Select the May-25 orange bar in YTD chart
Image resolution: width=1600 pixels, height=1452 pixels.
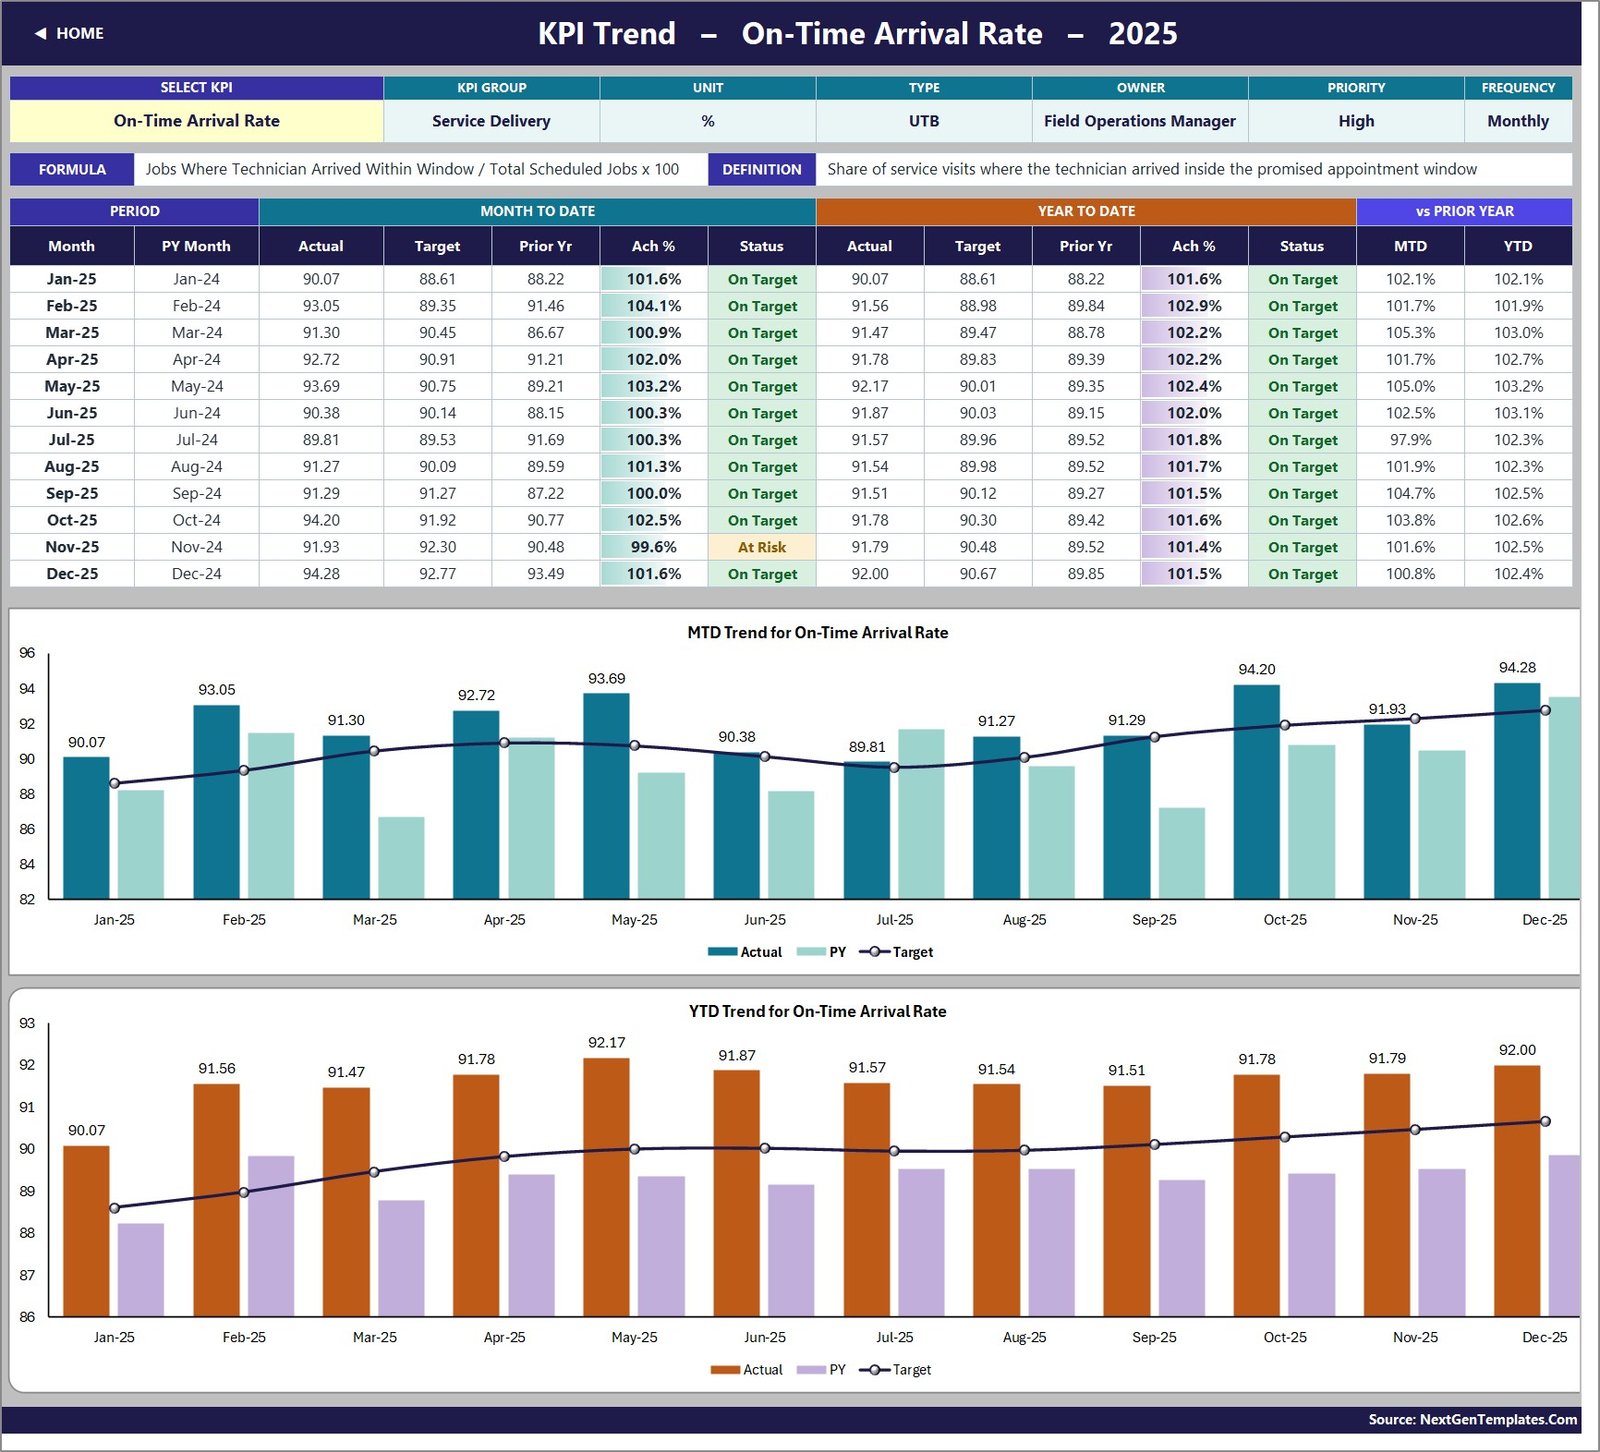coord(606,1187)
